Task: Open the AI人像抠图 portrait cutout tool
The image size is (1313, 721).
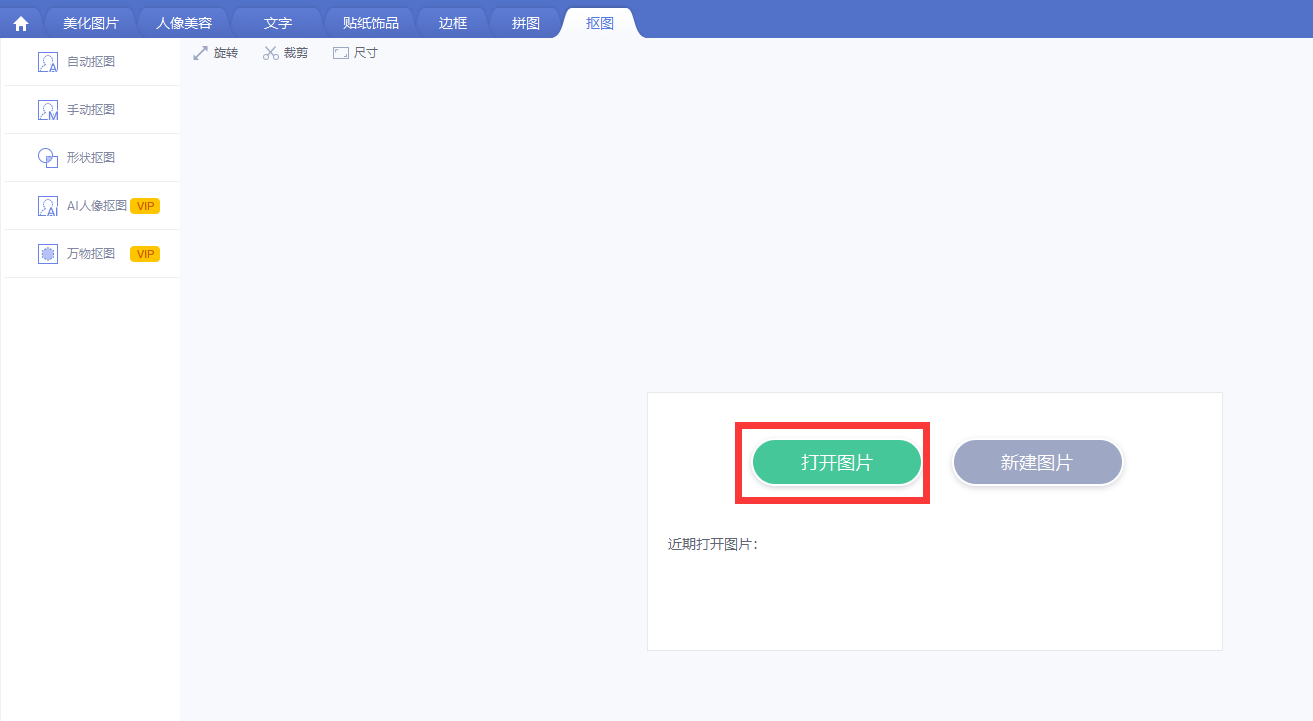Action: click(95, 206)
